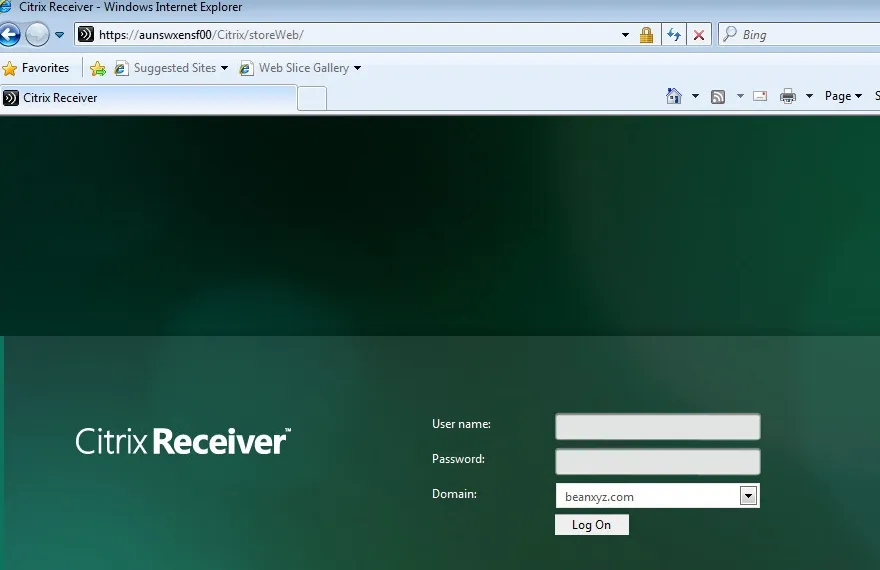The height and width of the screenshot is (570, 880).
Task: Go to home page with Home icon
Action: point(673,96)
